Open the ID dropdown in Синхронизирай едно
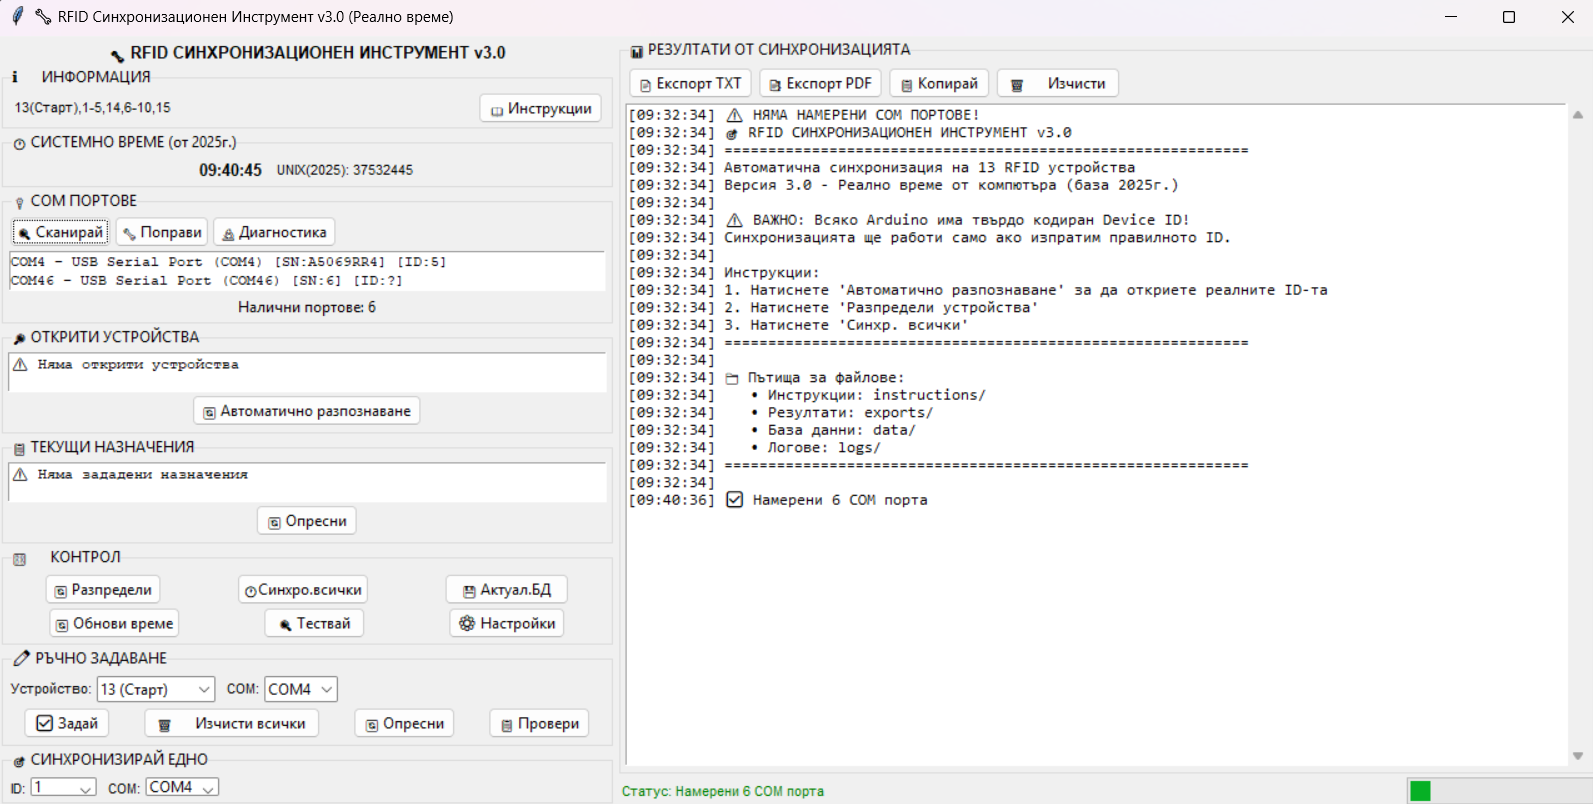1593x804 pixels. point(63,788)
